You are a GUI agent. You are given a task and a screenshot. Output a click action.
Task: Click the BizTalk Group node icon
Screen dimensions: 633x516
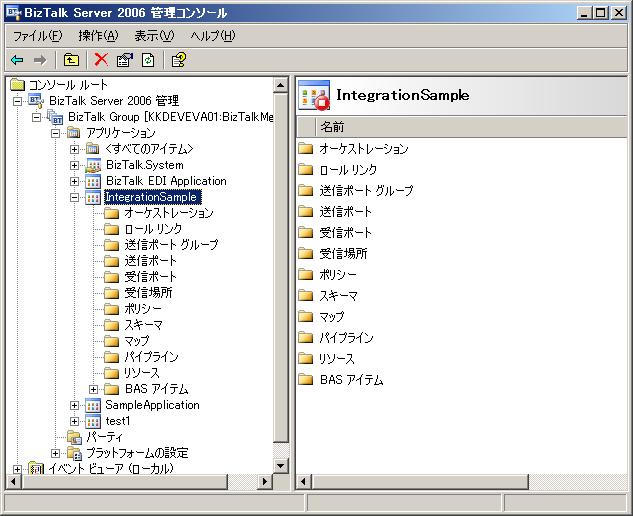(x=55, y=117)
